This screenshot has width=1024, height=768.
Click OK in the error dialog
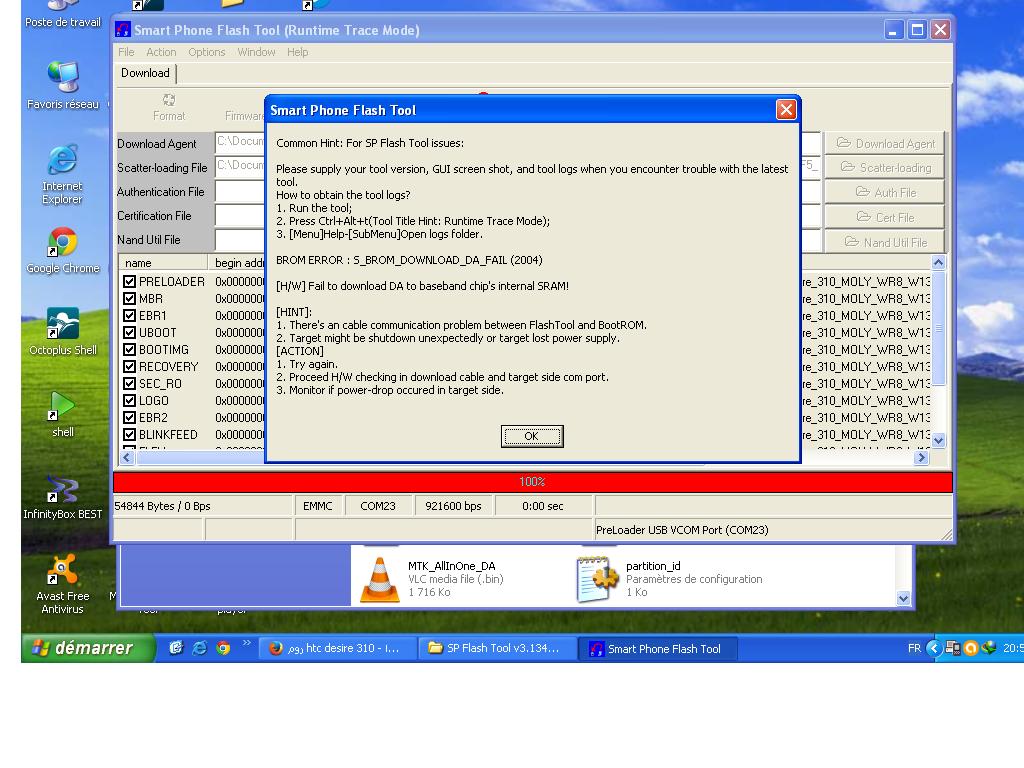(532, 436)
